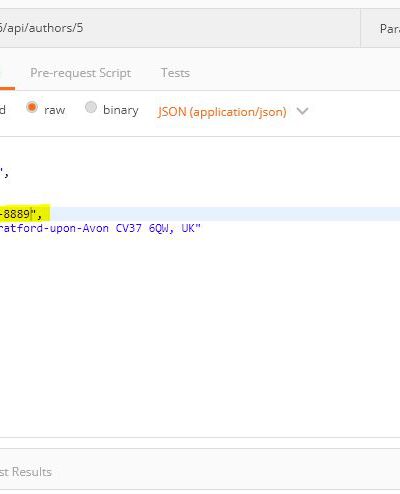
Task: Click the highlighted -8889 text in editor
Action: (x=15, y=214)
